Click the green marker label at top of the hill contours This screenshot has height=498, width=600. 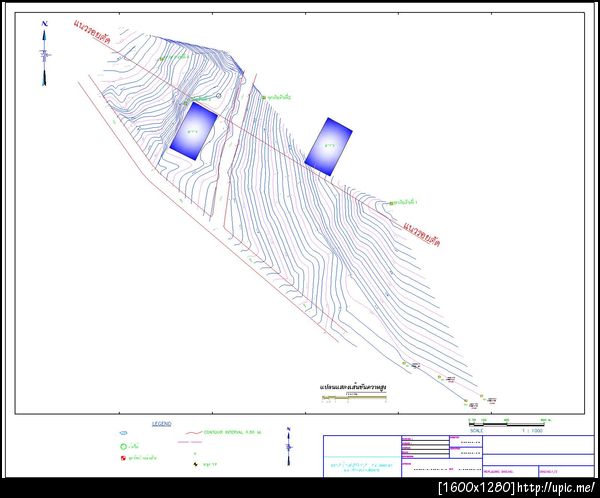(176, 57)
